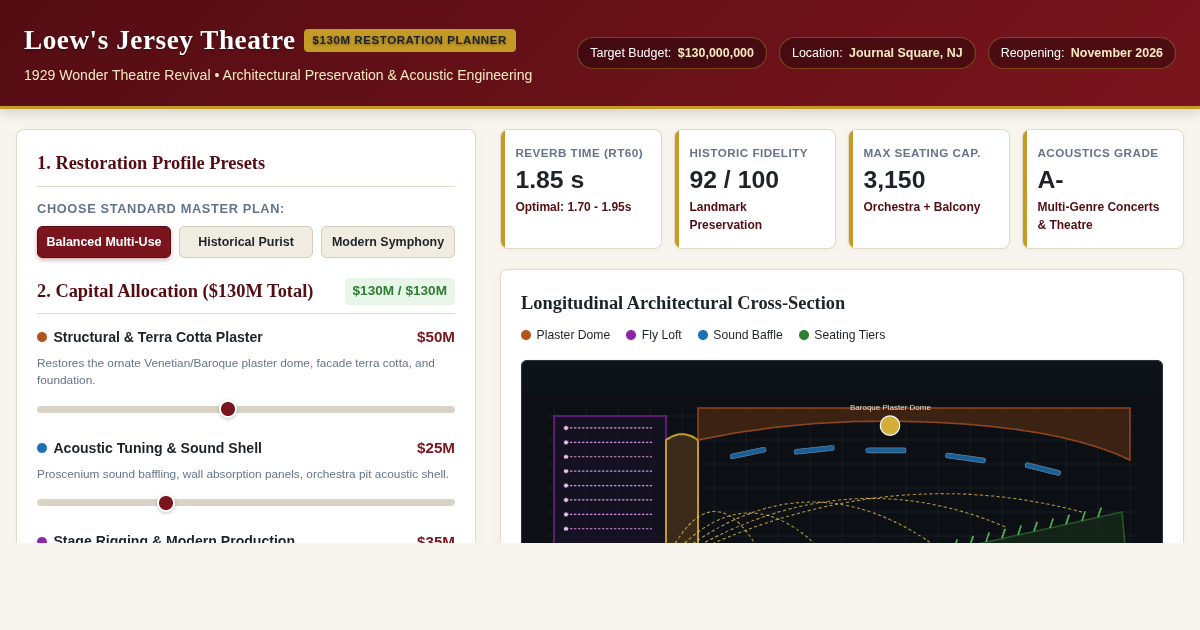Open the Reverb Time (RT60) stat card

pyautogui.click(x=581, y=189)
